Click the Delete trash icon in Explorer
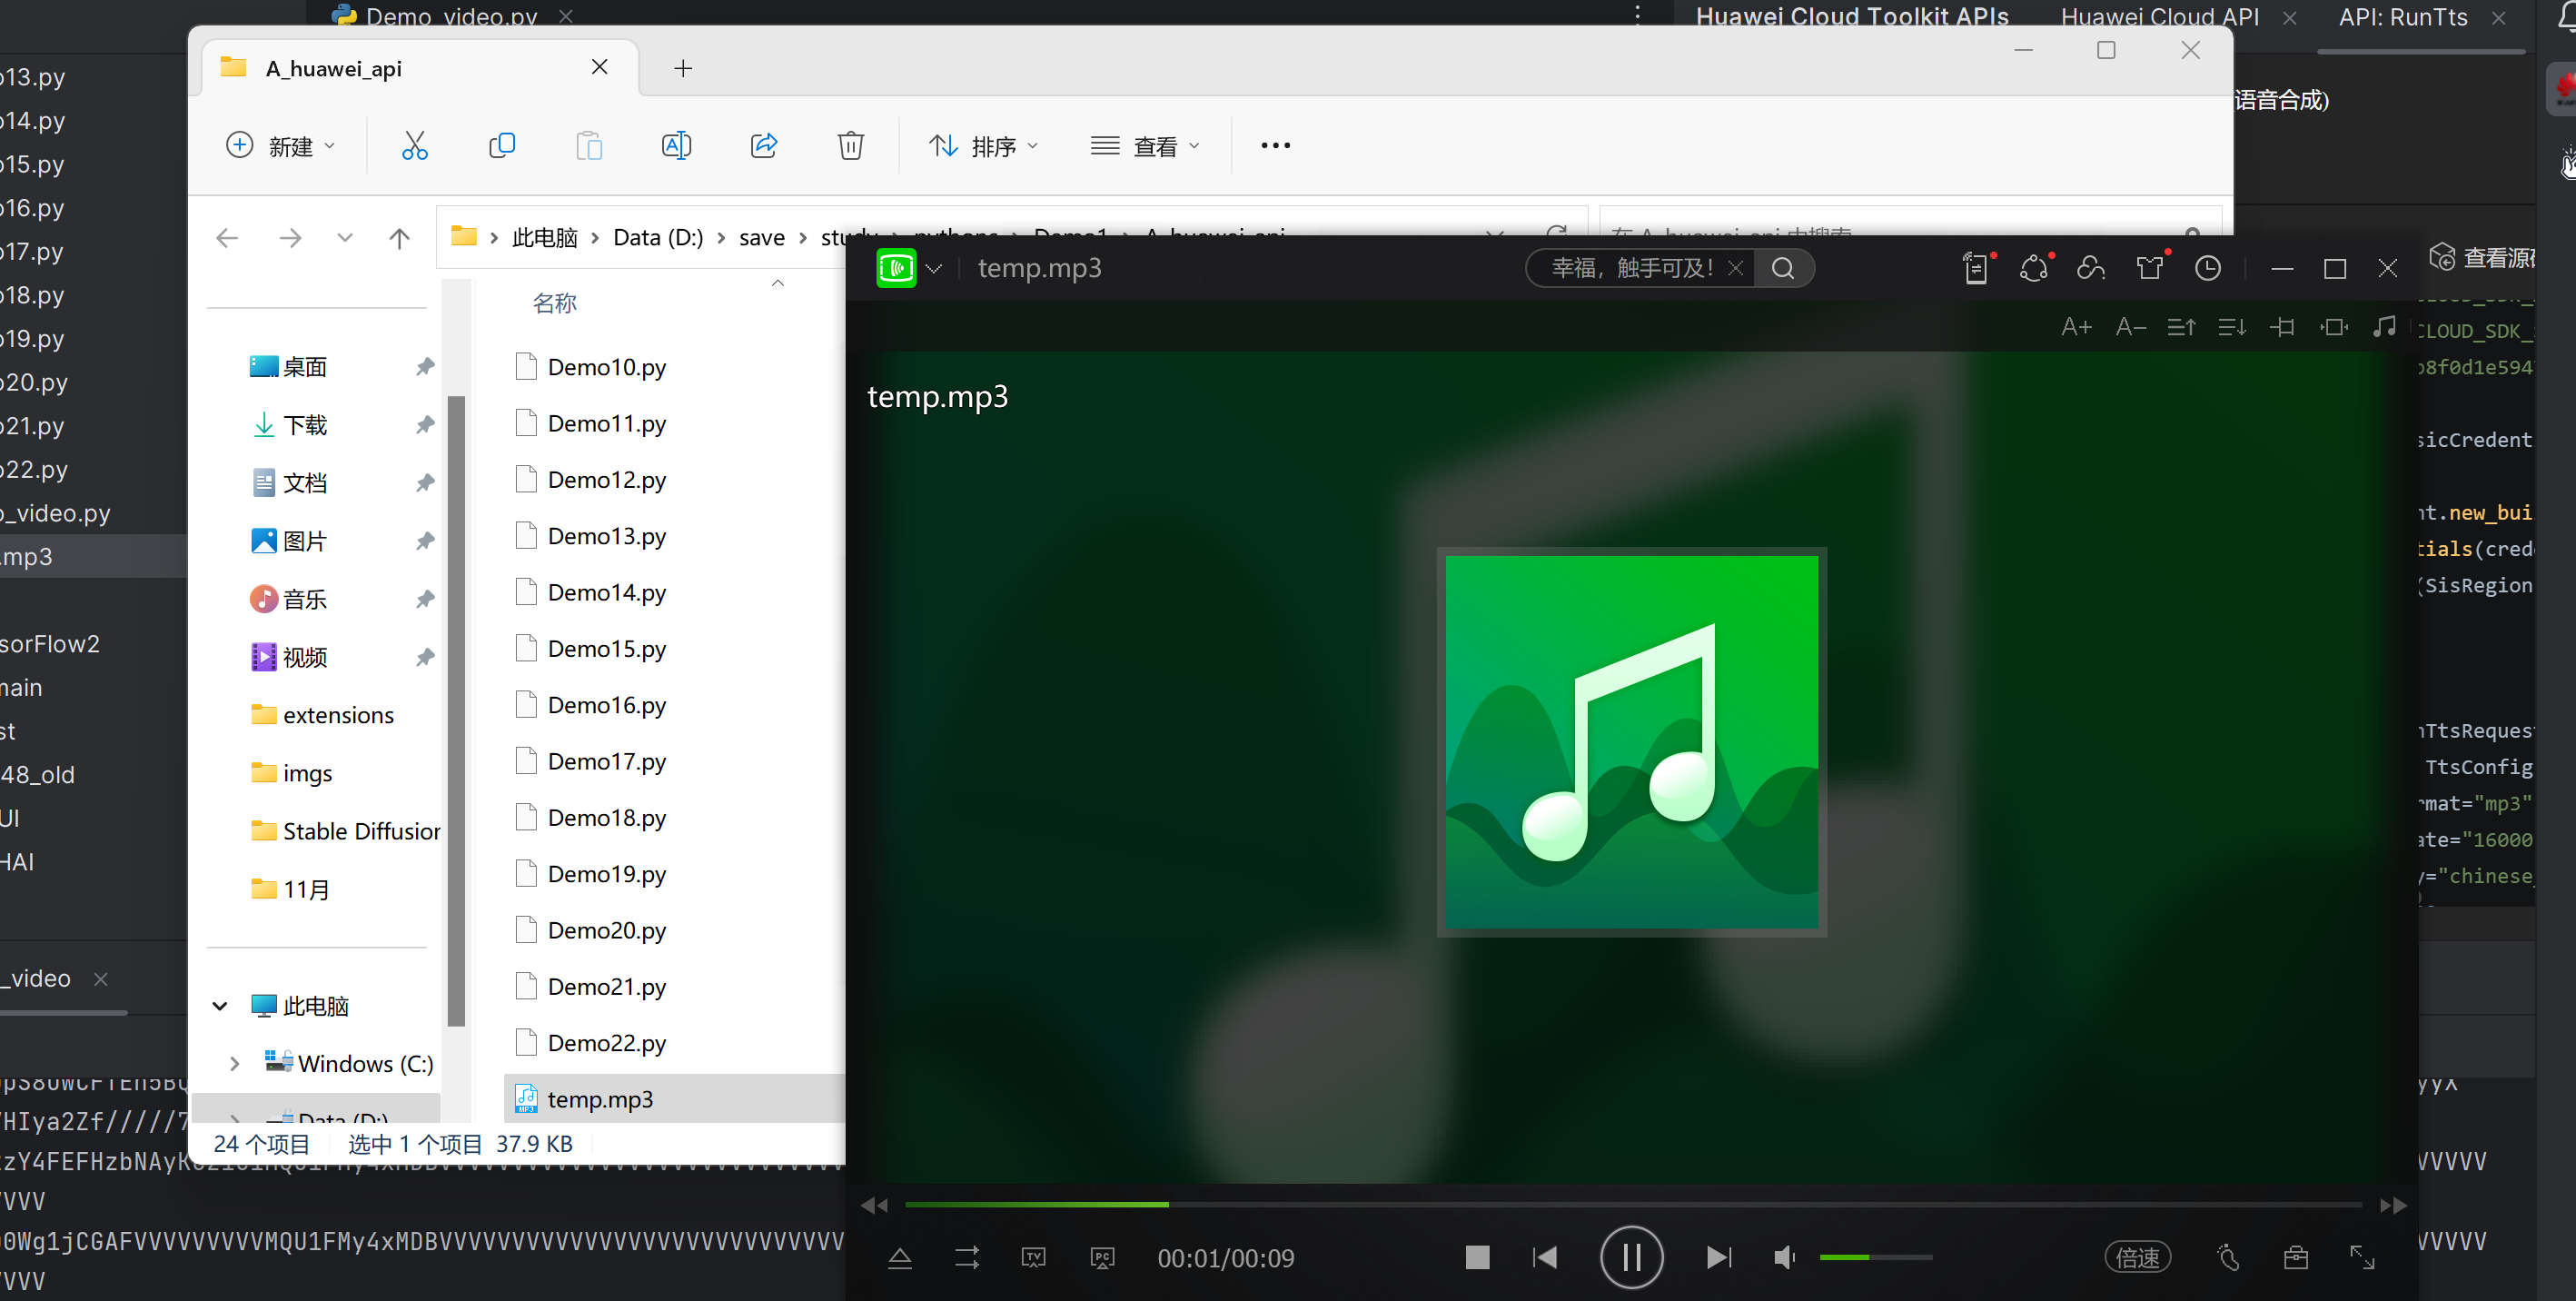This screenshot has width=2576, height=1301. pos(851,146)
